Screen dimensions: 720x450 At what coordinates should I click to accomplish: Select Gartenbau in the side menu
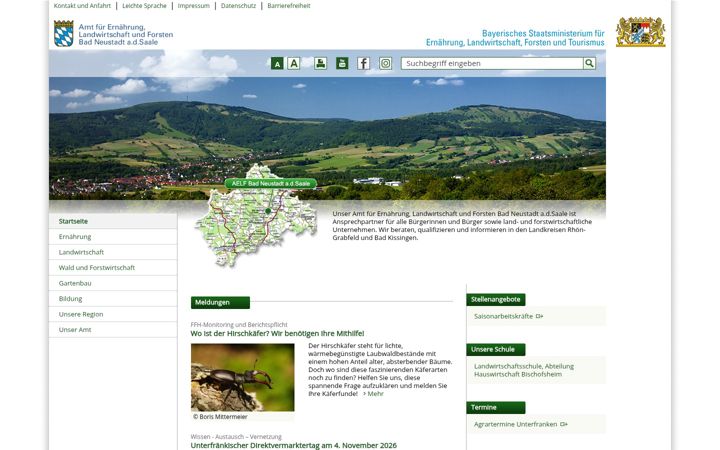113,283
